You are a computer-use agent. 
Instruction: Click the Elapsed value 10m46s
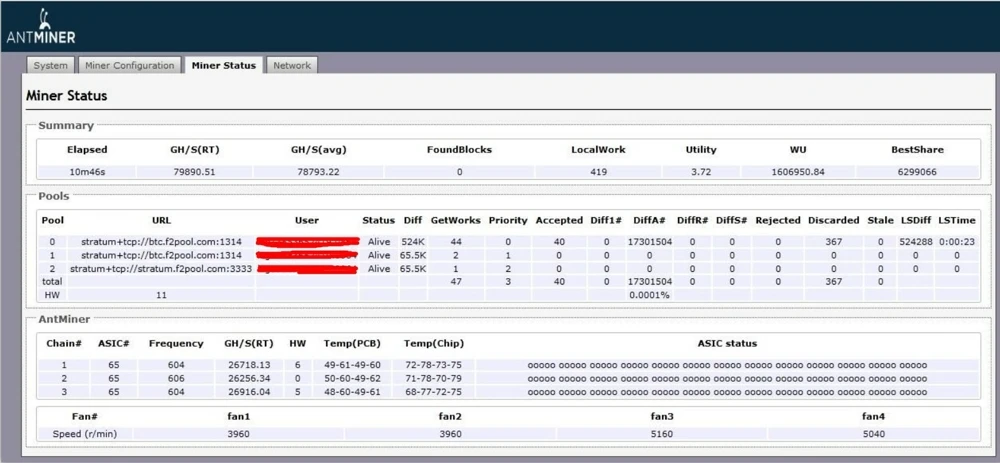click(87, 172)
